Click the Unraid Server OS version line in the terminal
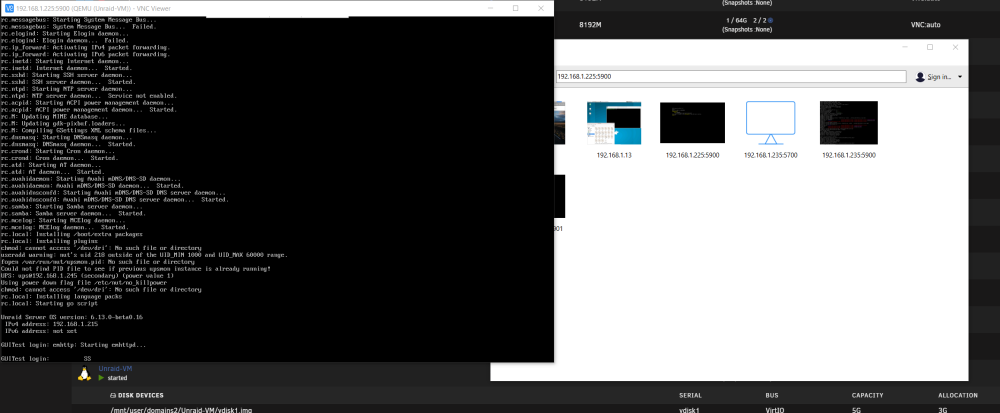 tap(71, 317)
